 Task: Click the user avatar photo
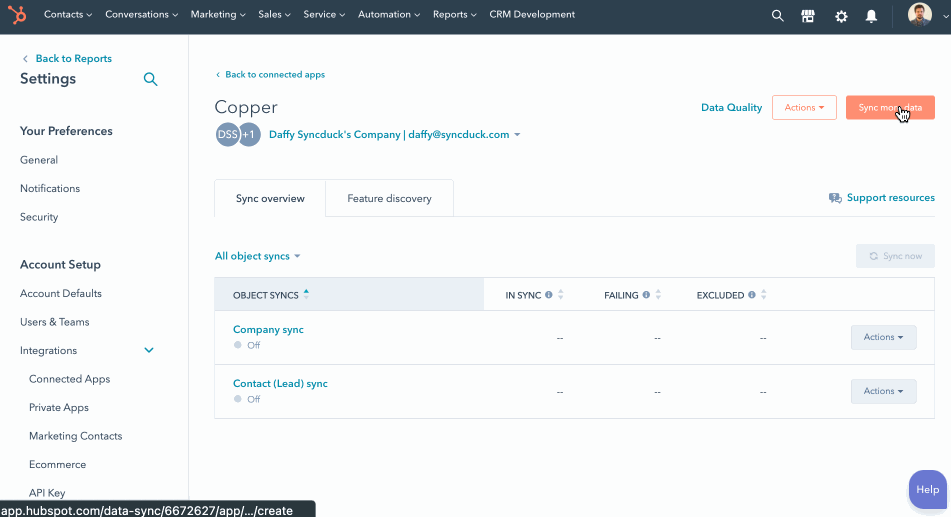919,14
